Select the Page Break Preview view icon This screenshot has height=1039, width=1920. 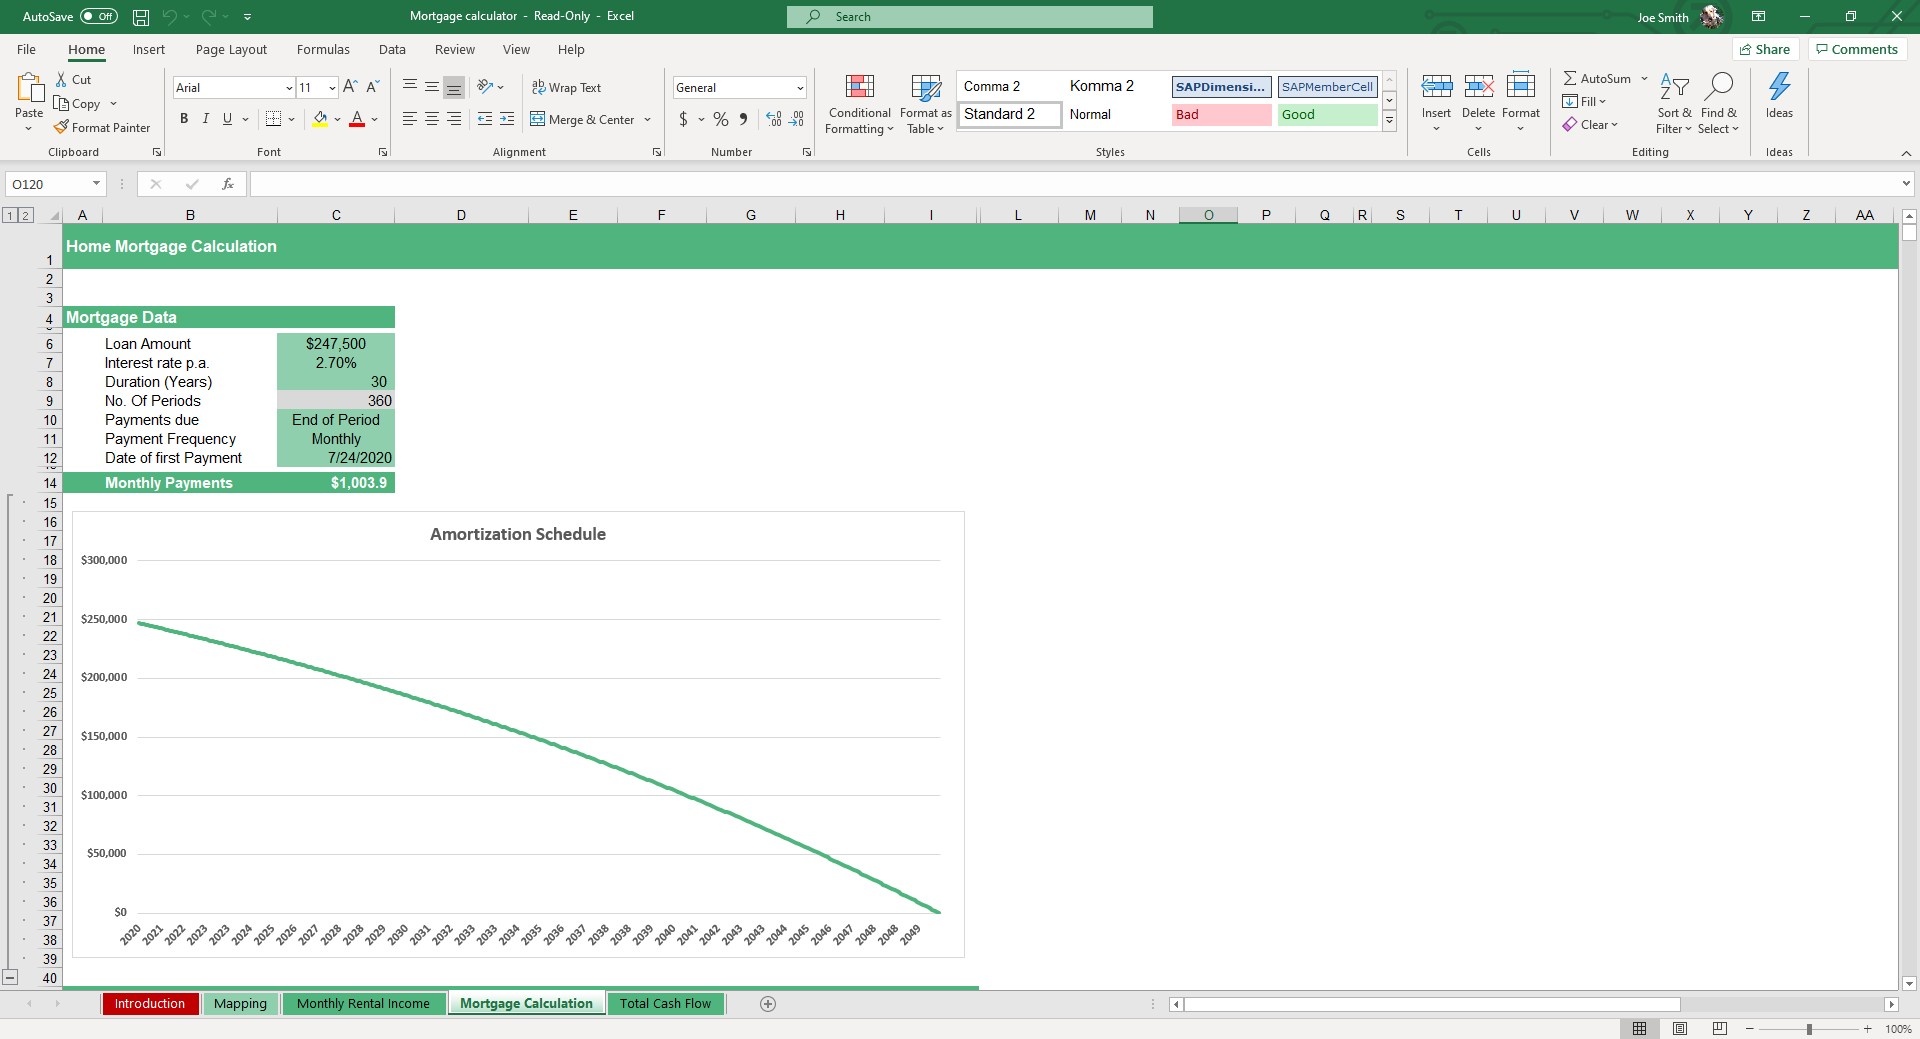coord(1719,1029)
